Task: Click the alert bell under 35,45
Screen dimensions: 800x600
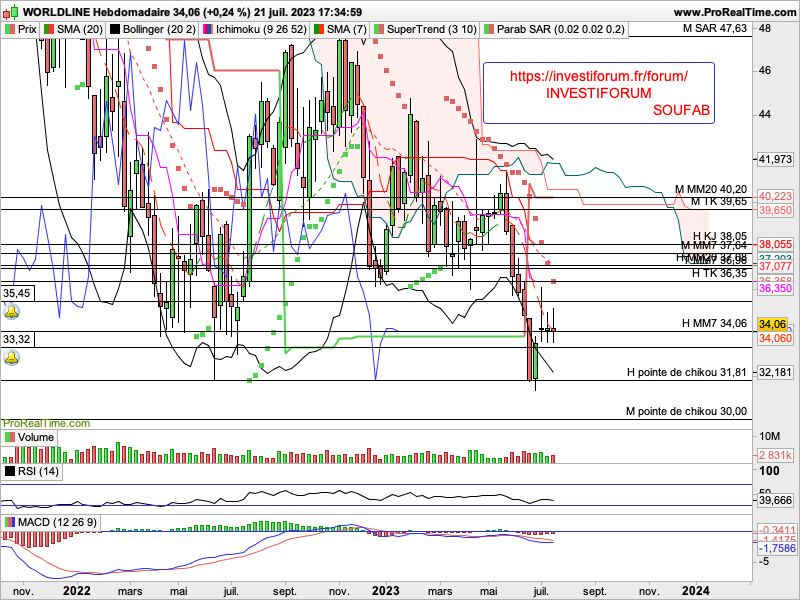Action: pos(12,311)
